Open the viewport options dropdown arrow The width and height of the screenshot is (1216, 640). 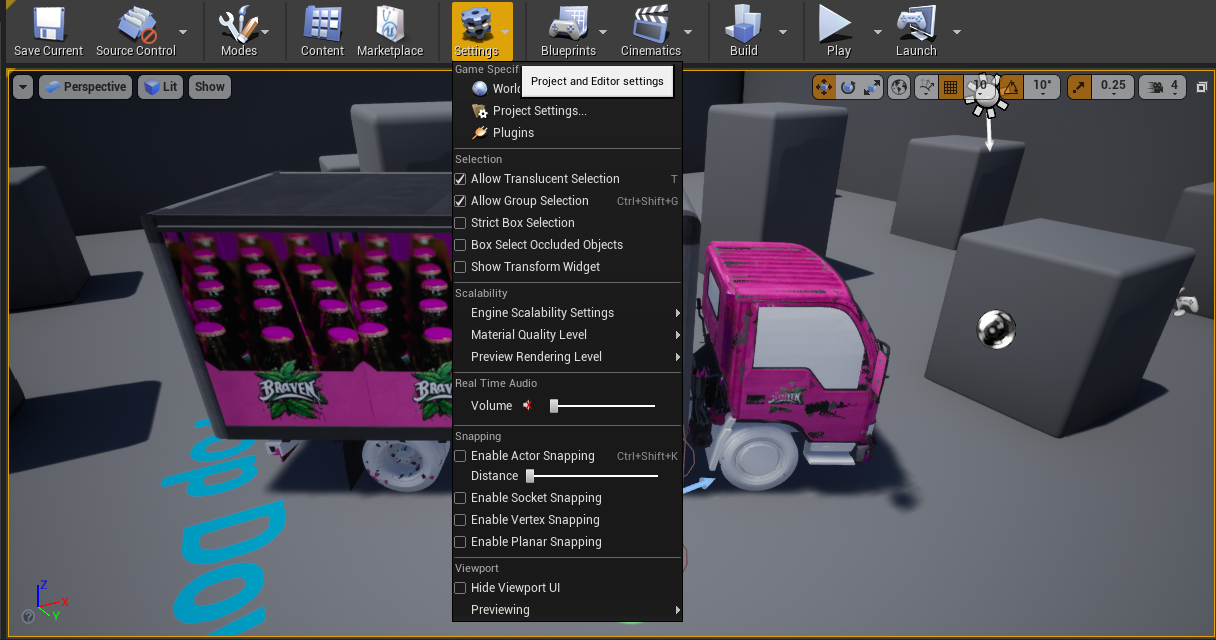(x=23, y=87)
